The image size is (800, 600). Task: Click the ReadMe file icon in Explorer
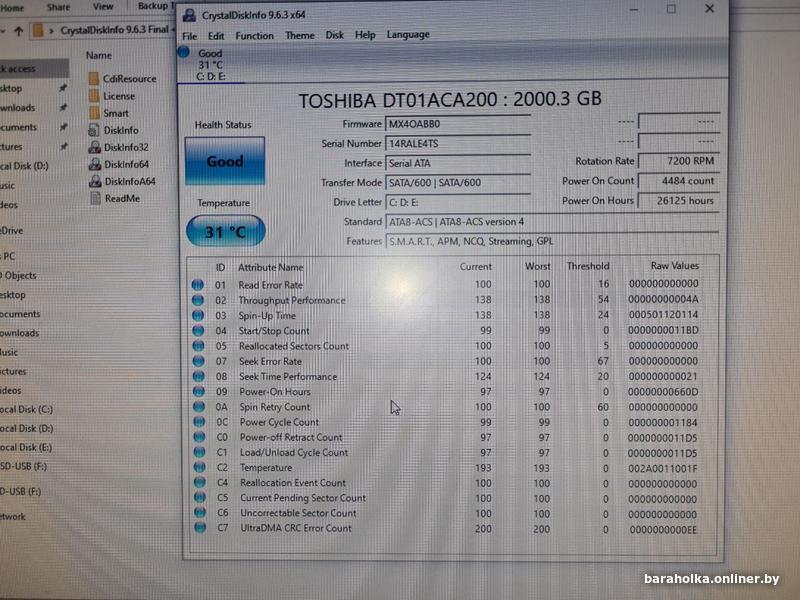pyautogui.click(x=95, y=198)
